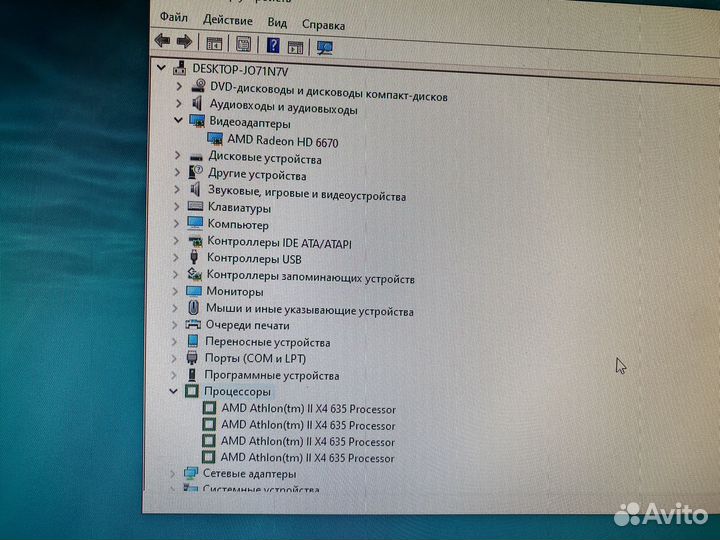This screenshot has width=720, height=540.
Task: Expand the Компьютер category
Action: pyautogui.click(x=176, y=223)
